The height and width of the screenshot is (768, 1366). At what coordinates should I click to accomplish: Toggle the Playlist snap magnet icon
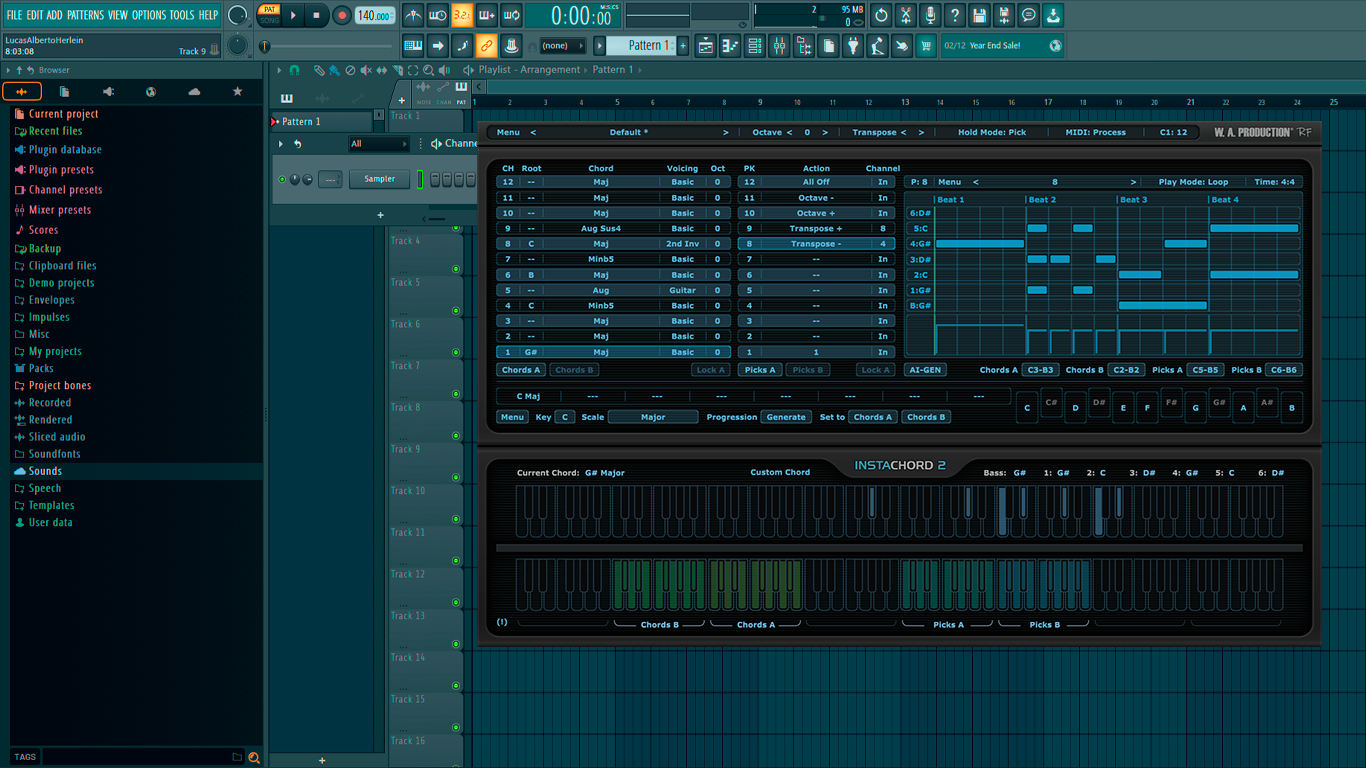coord(294,70)
